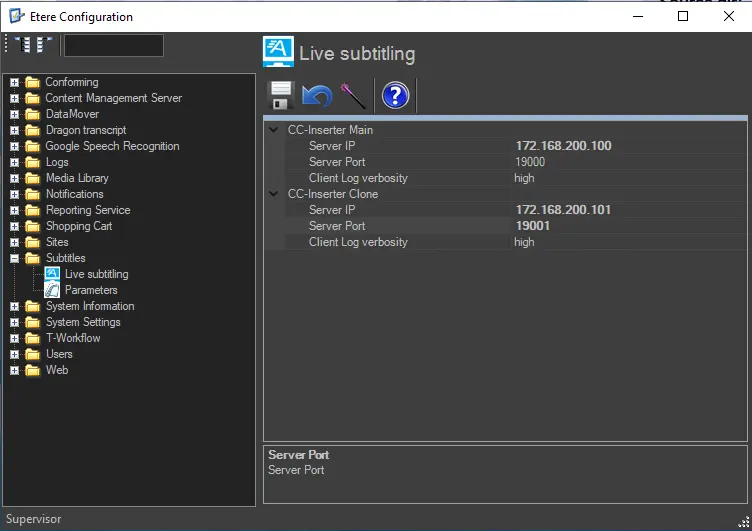This screenshot has width=752, height=531.
Task: Click the Save floppy disk icon
Action: coord(281,96)
